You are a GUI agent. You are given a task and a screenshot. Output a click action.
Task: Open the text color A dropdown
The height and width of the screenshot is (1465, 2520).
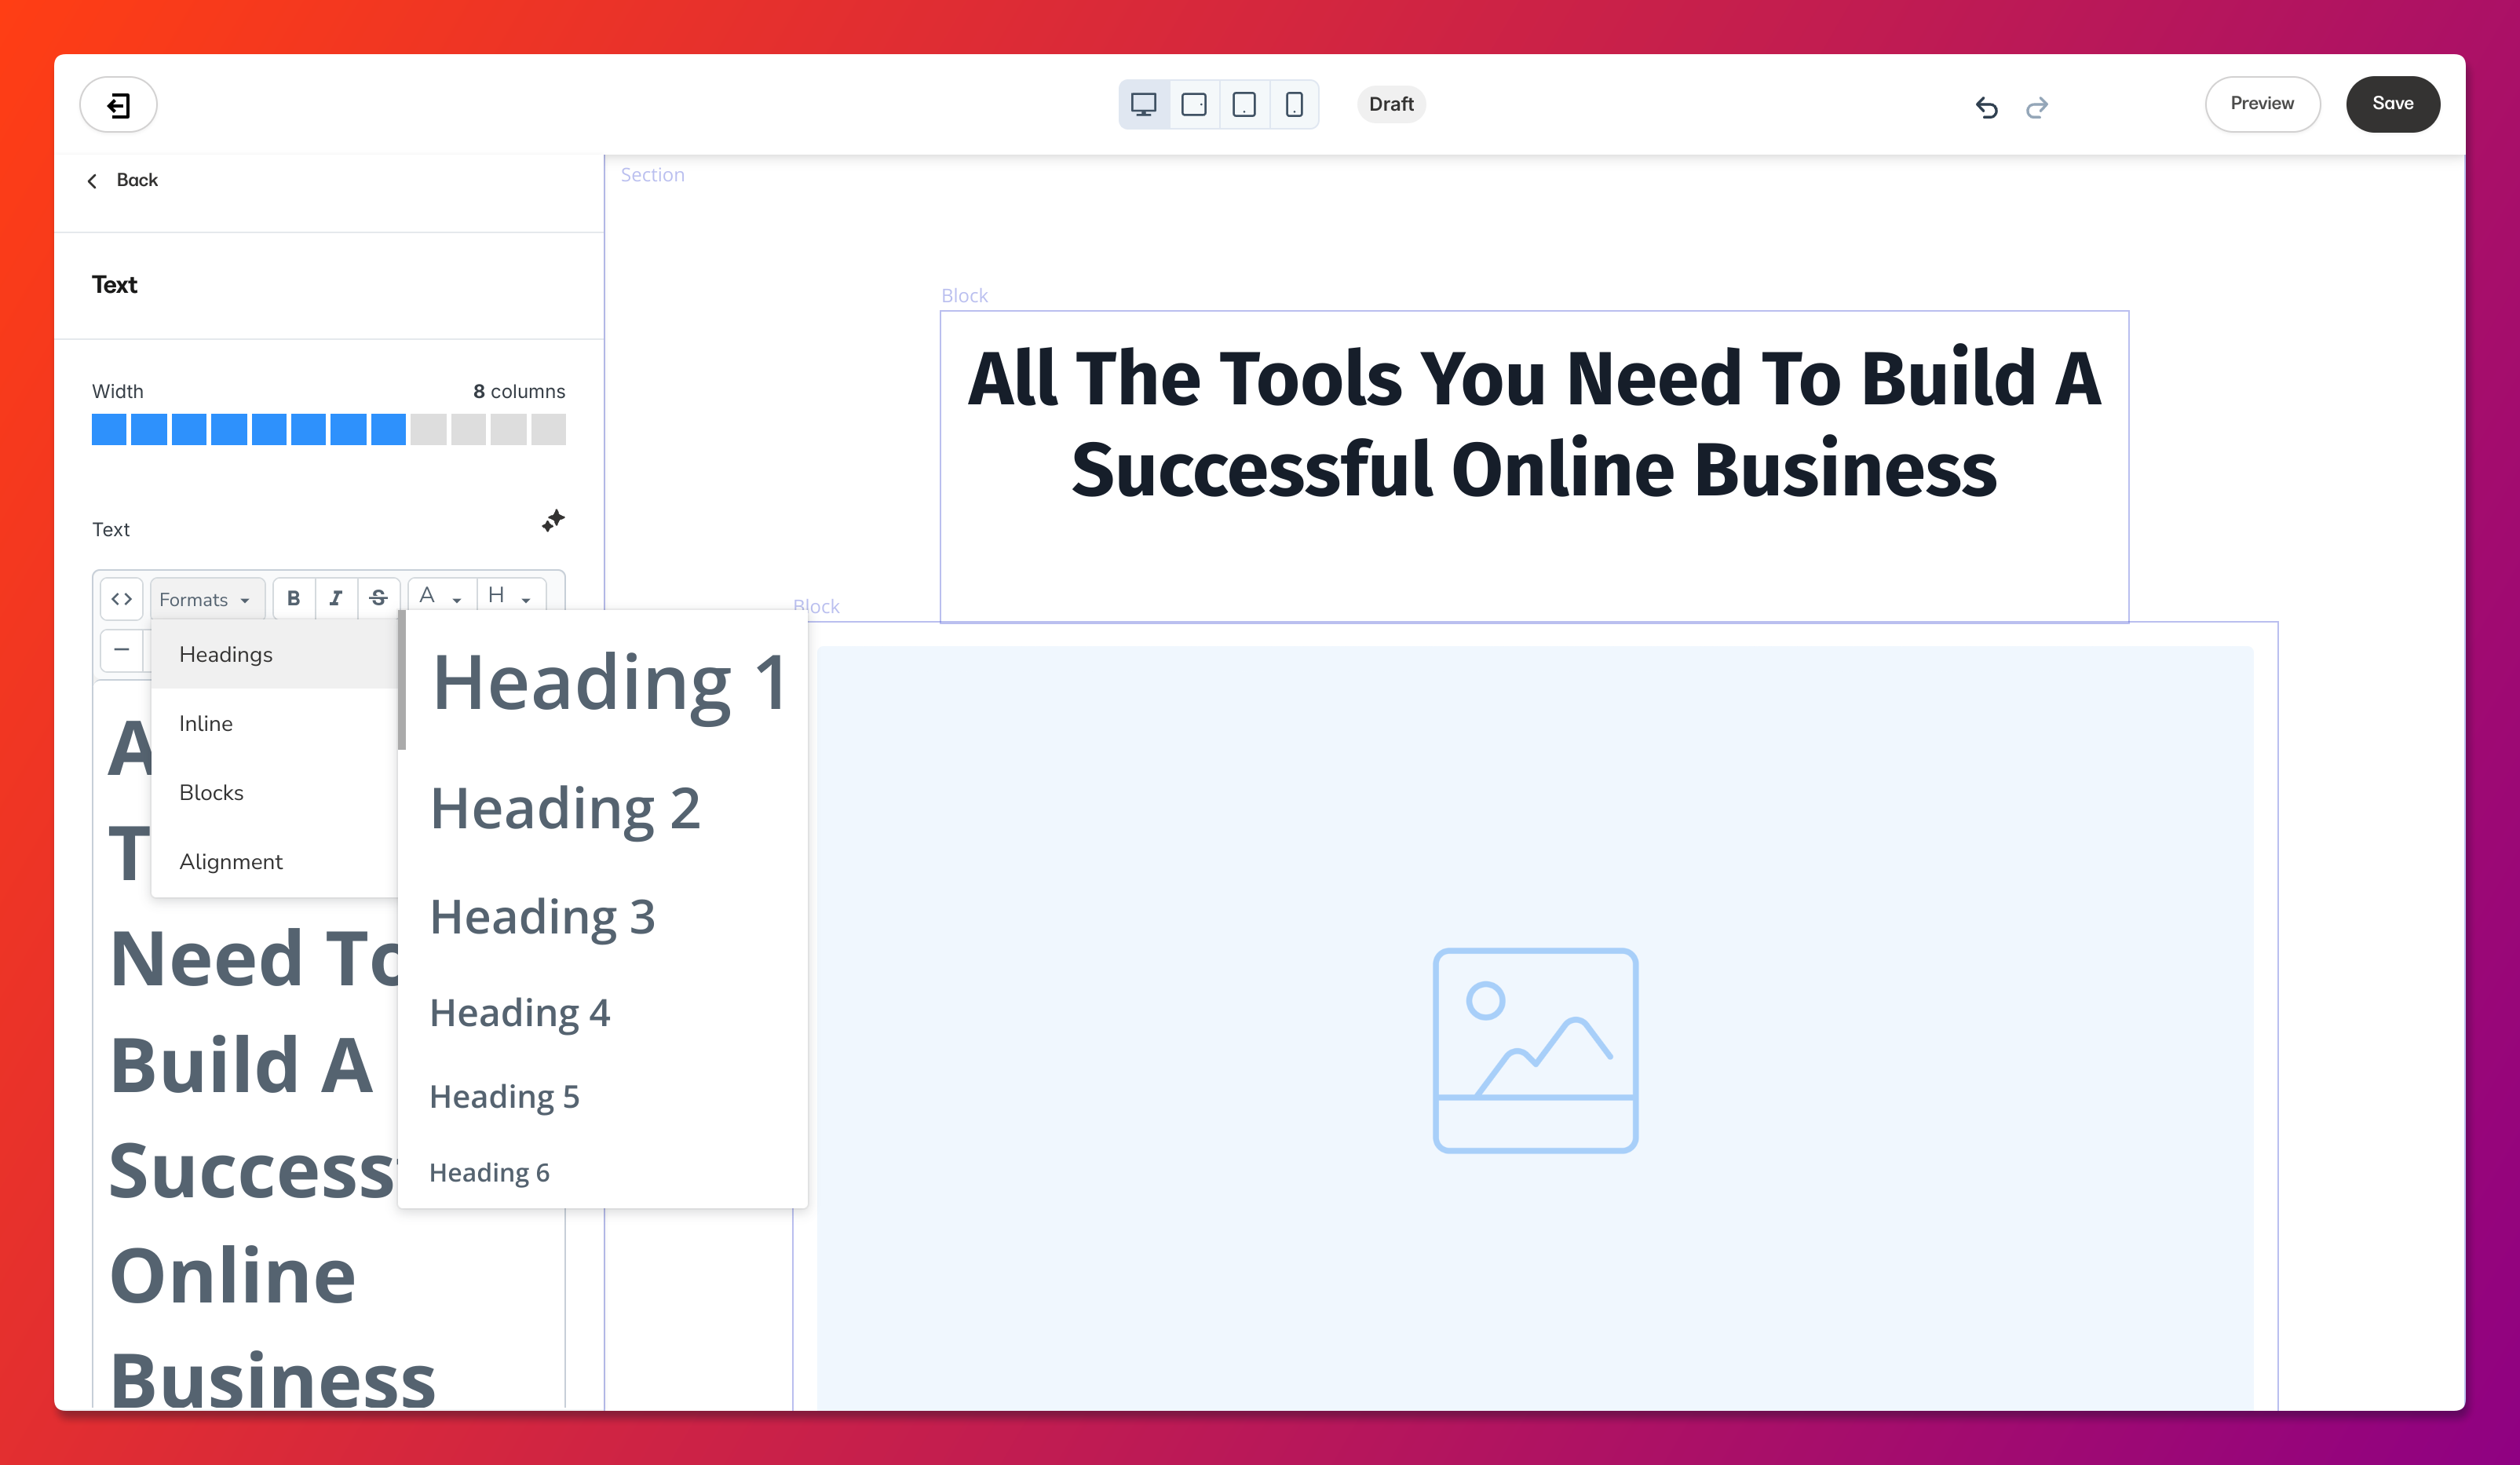(x=441, y=596)
